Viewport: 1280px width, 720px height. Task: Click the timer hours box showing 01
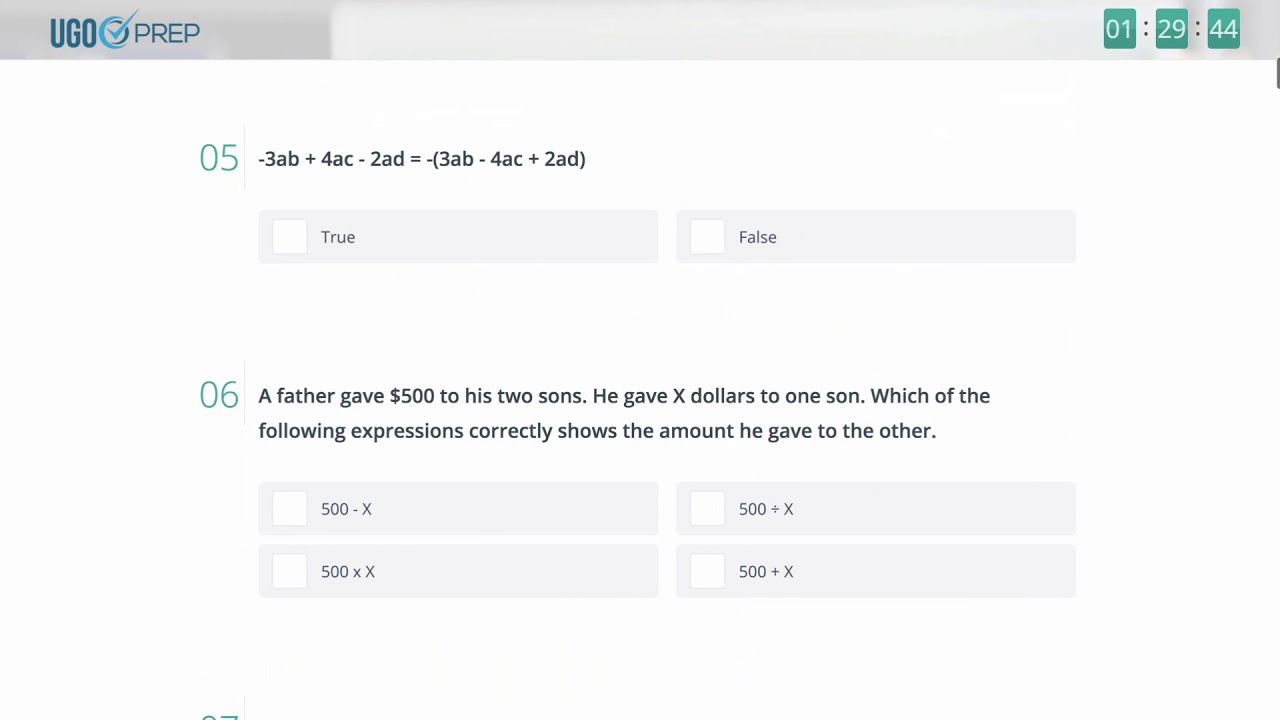tap(1119, 29)
